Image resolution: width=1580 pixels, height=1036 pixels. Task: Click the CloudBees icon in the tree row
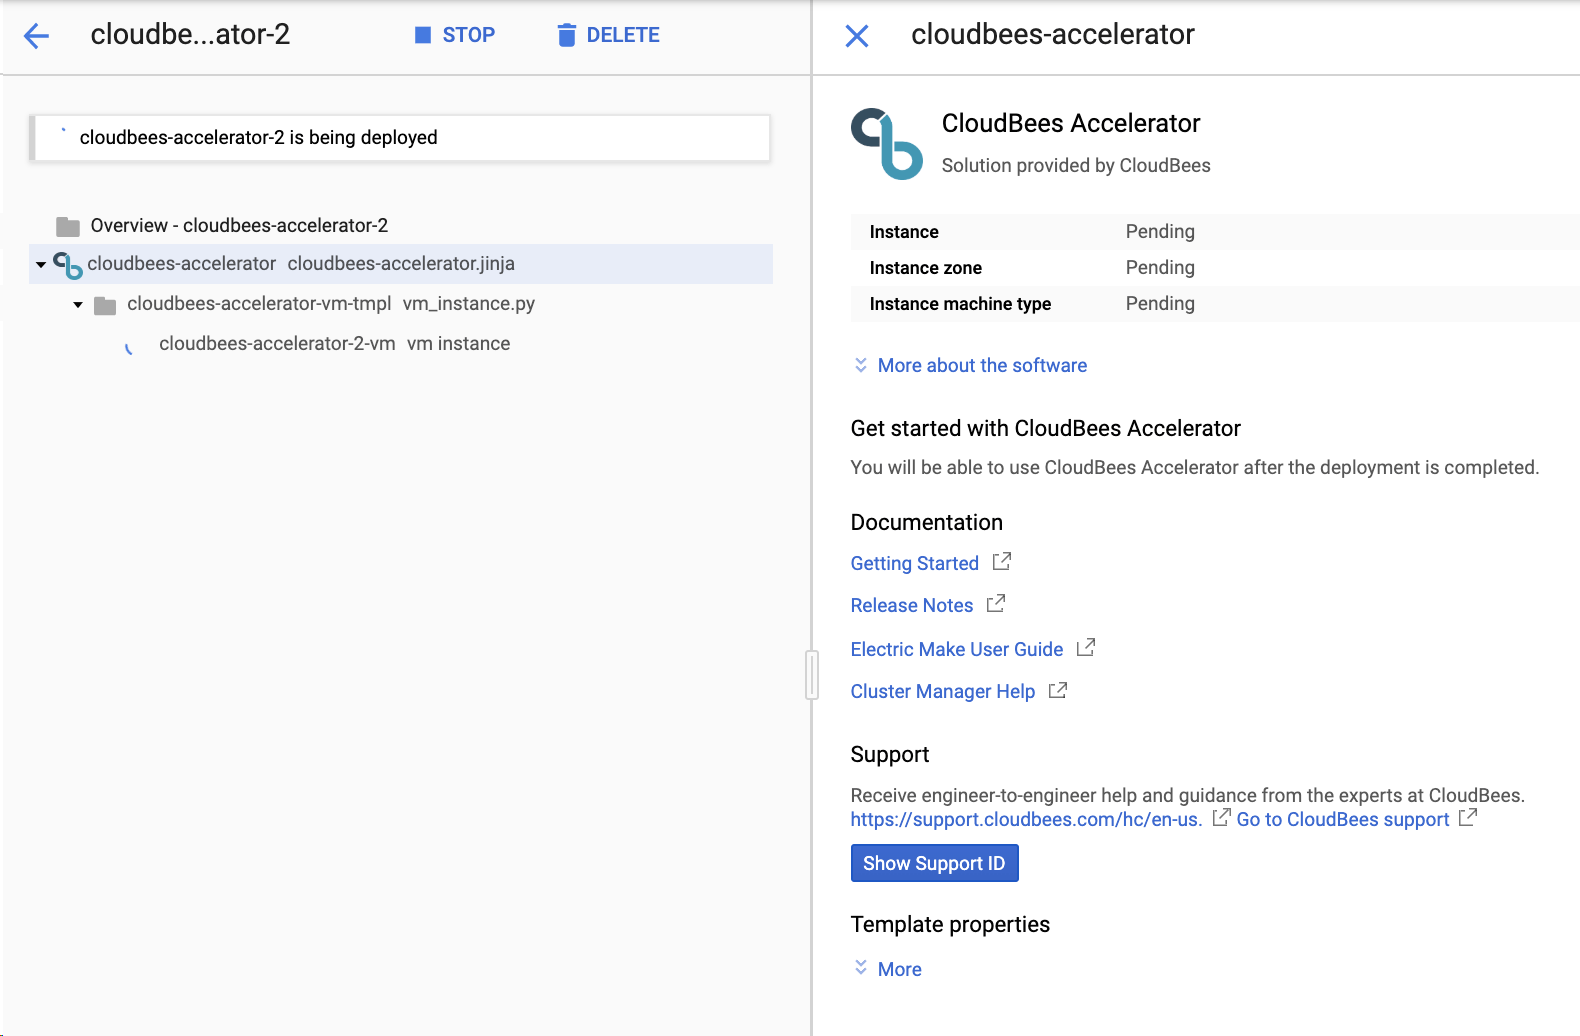coord(67,265)
